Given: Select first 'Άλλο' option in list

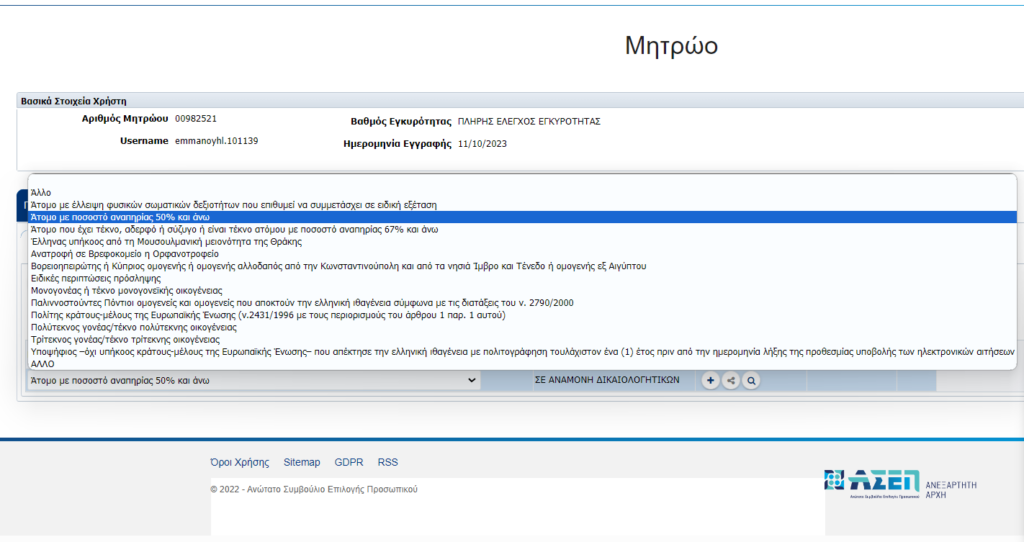Looking at the screenshot, I should click(522, 193).
